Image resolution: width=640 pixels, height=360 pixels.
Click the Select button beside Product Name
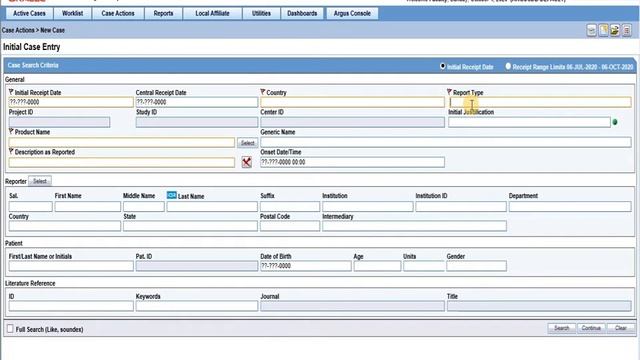coord(247,143)
